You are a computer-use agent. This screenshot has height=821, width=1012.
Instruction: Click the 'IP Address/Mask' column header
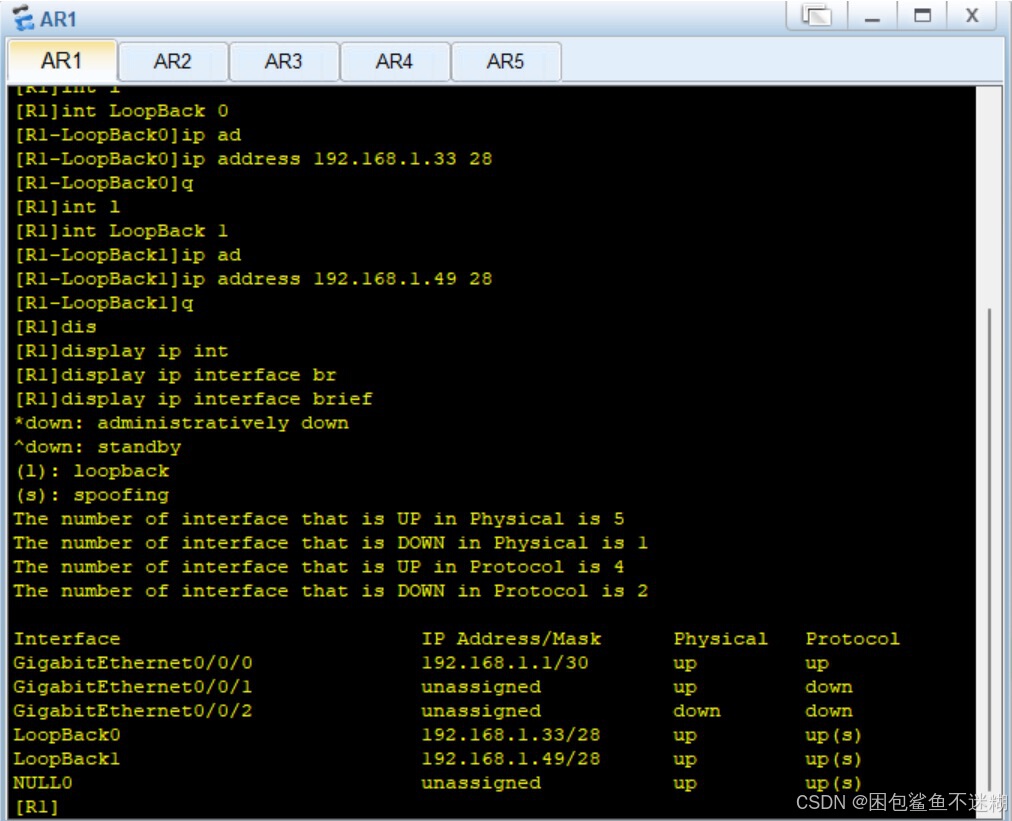pyautogui.click(x=511, y=639)
